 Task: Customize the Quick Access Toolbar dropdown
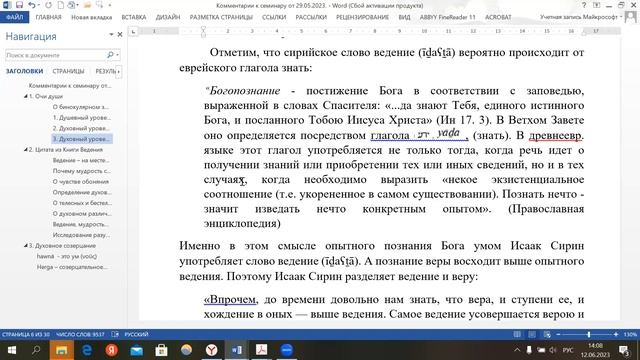tap(110, 5)
